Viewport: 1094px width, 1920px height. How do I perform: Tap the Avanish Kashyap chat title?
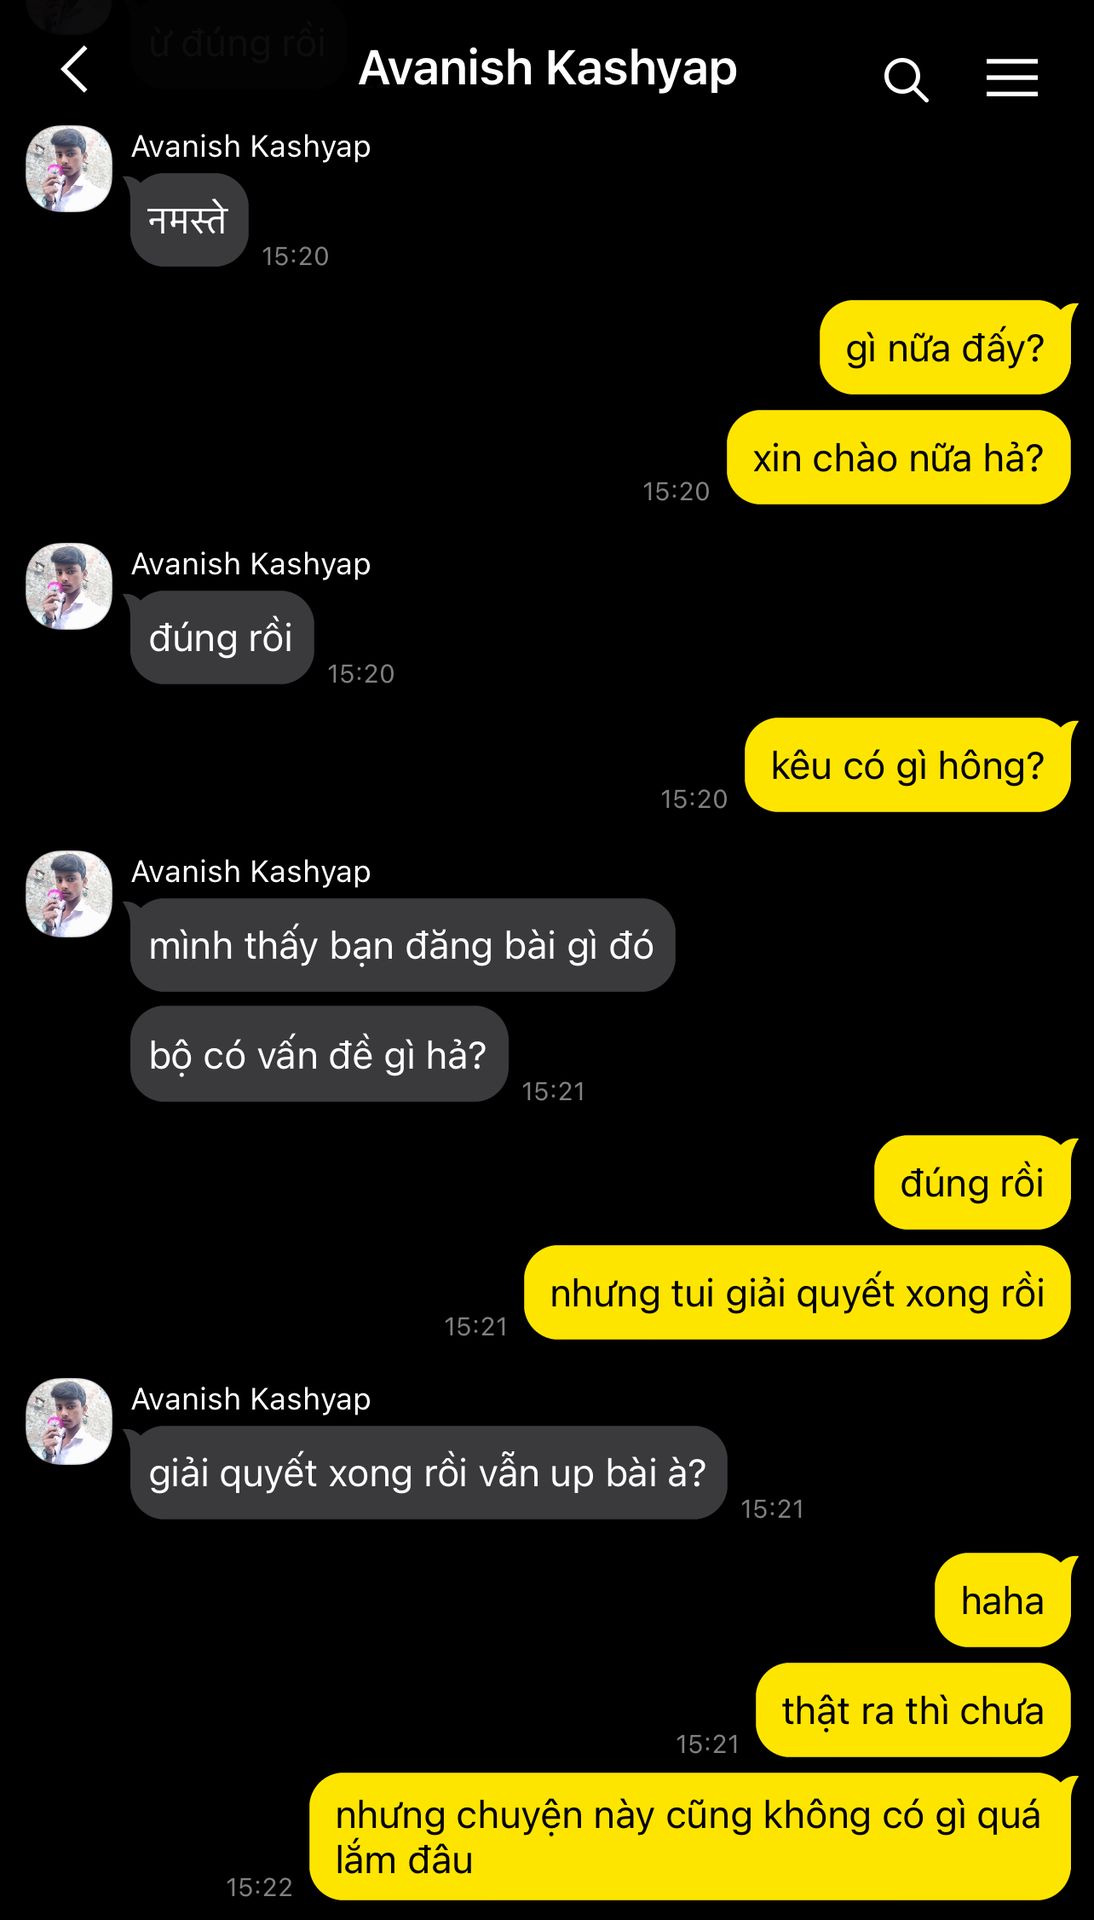pyautogui.click(x=548, y=69)
